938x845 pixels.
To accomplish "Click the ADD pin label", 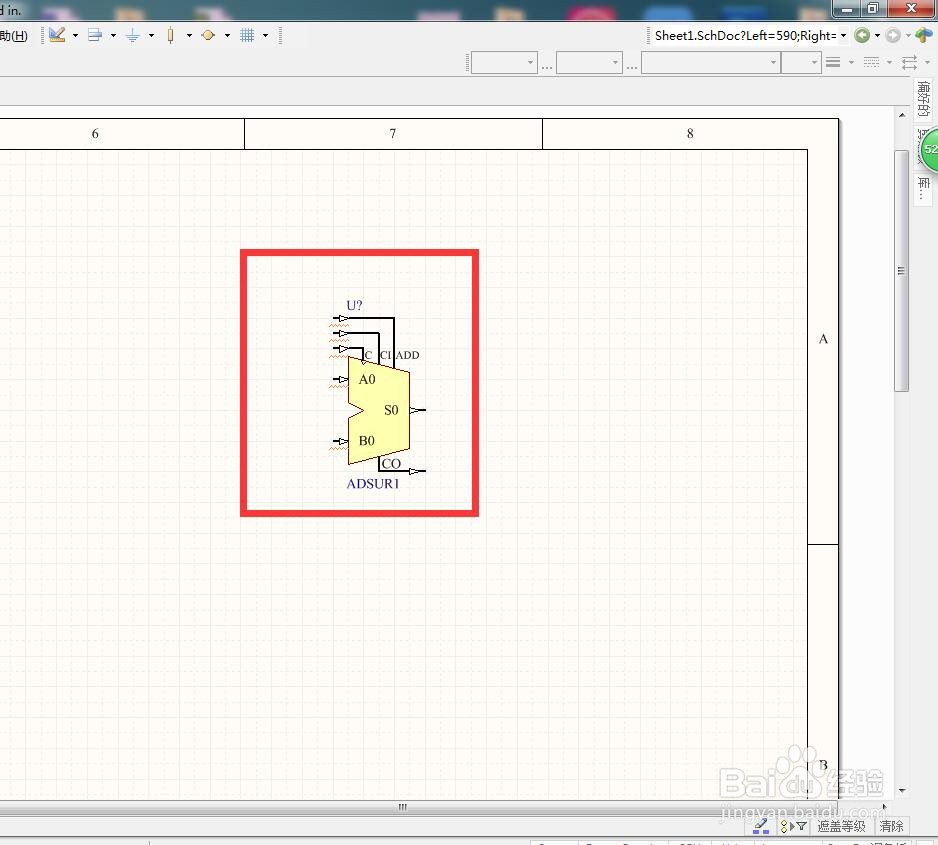I will point(407,355).
